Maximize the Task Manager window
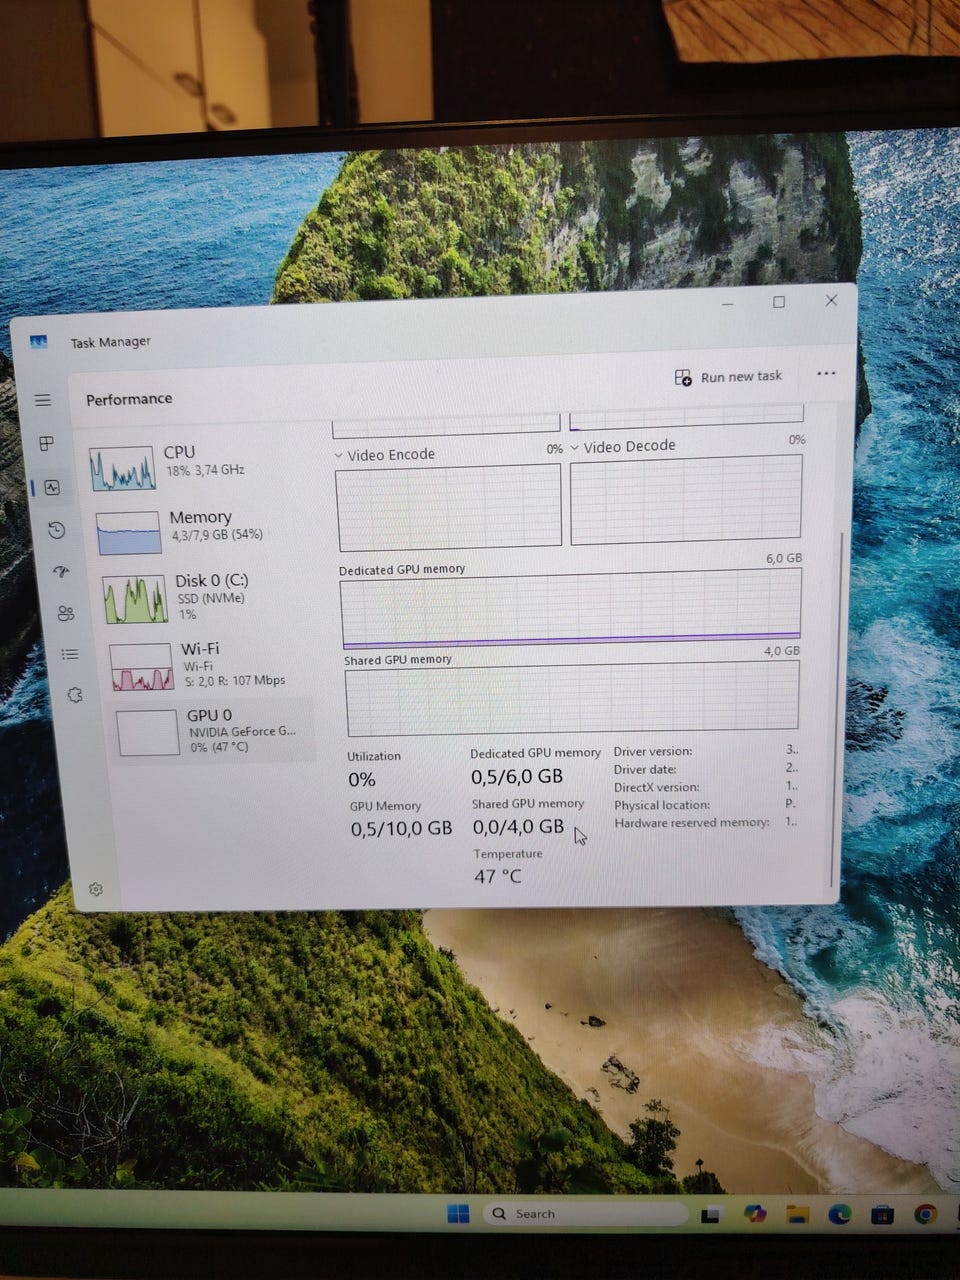 point(779,302)
